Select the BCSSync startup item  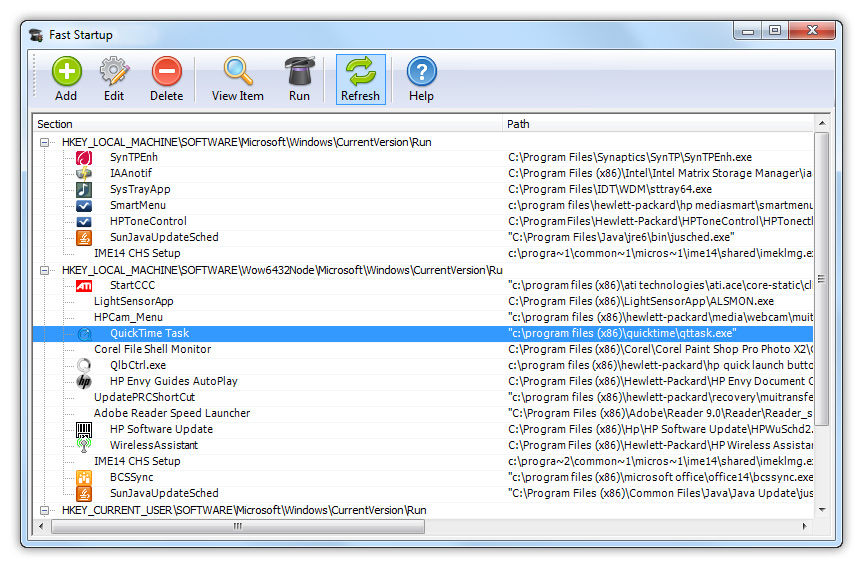[x=130, y=477]
